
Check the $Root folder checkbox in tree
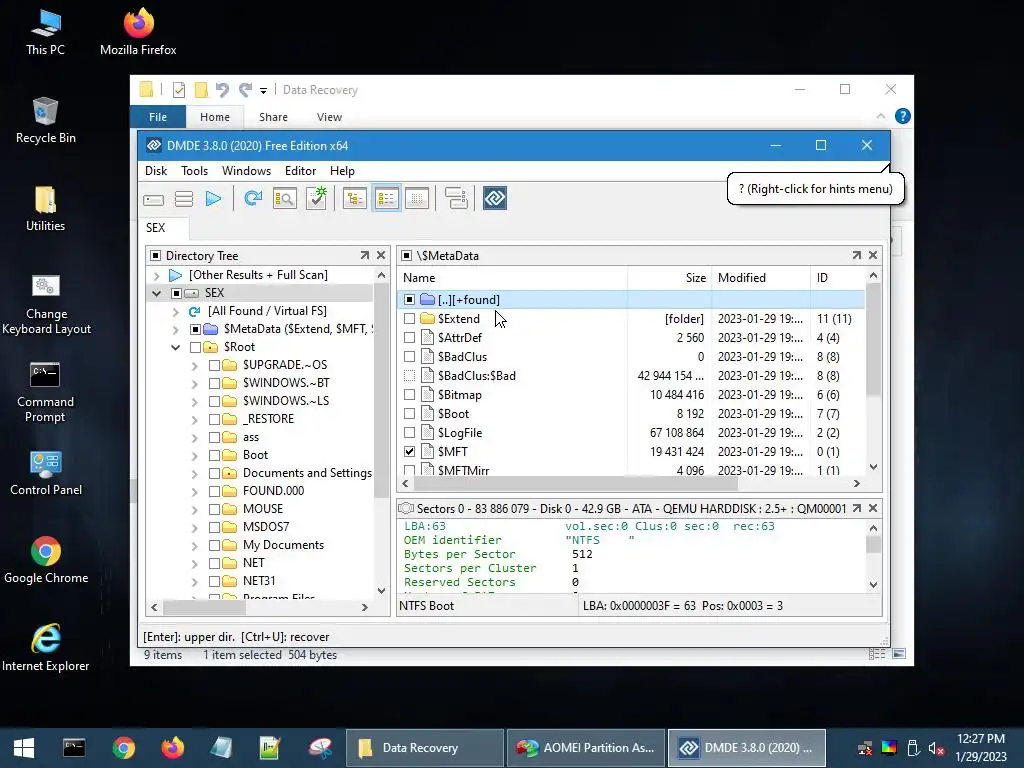(195, 347)
